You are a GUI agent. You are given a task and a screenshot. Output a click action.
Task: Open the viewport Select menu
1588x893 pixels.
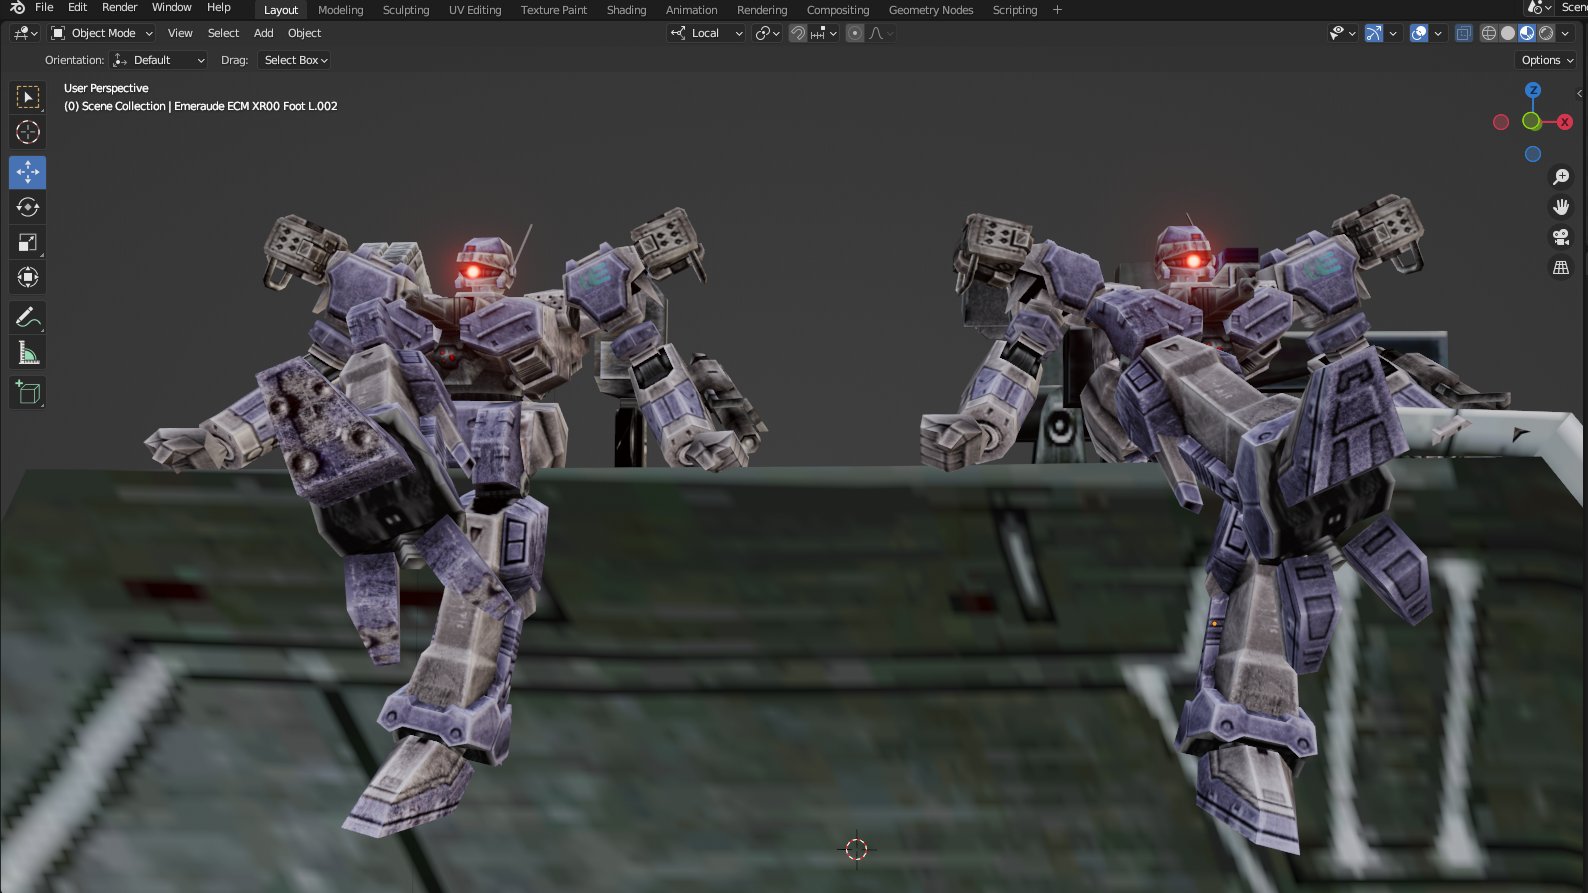pyautogui.click(x=223, y=33)
